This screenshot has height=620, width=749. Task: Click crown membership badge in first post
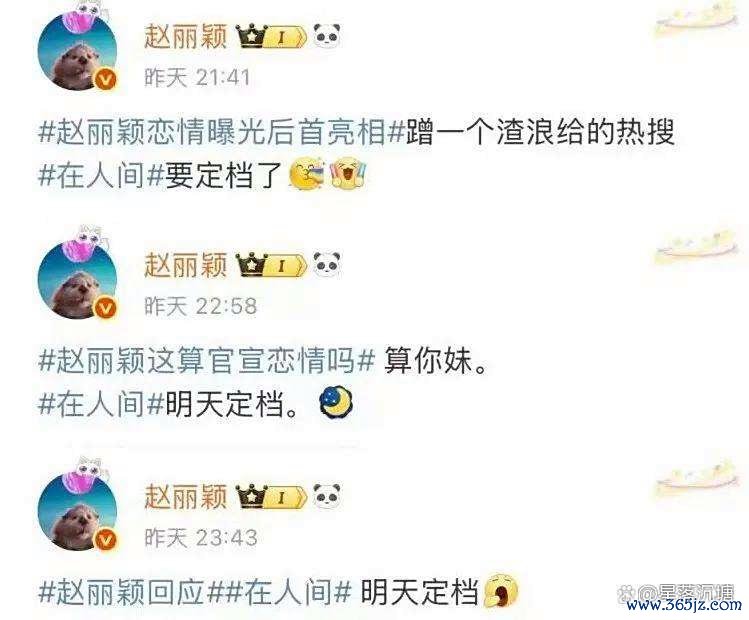tap(271, 37)
